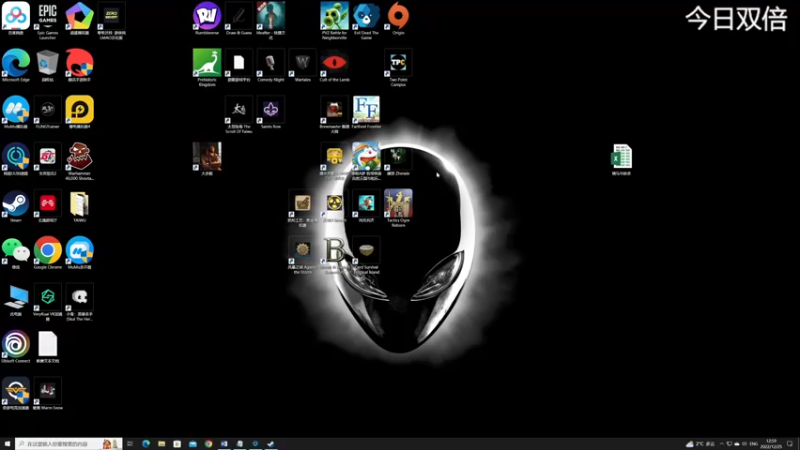Launch the Soul The Hero shortcut
800x450 pixels.
[x=80, y=302]
